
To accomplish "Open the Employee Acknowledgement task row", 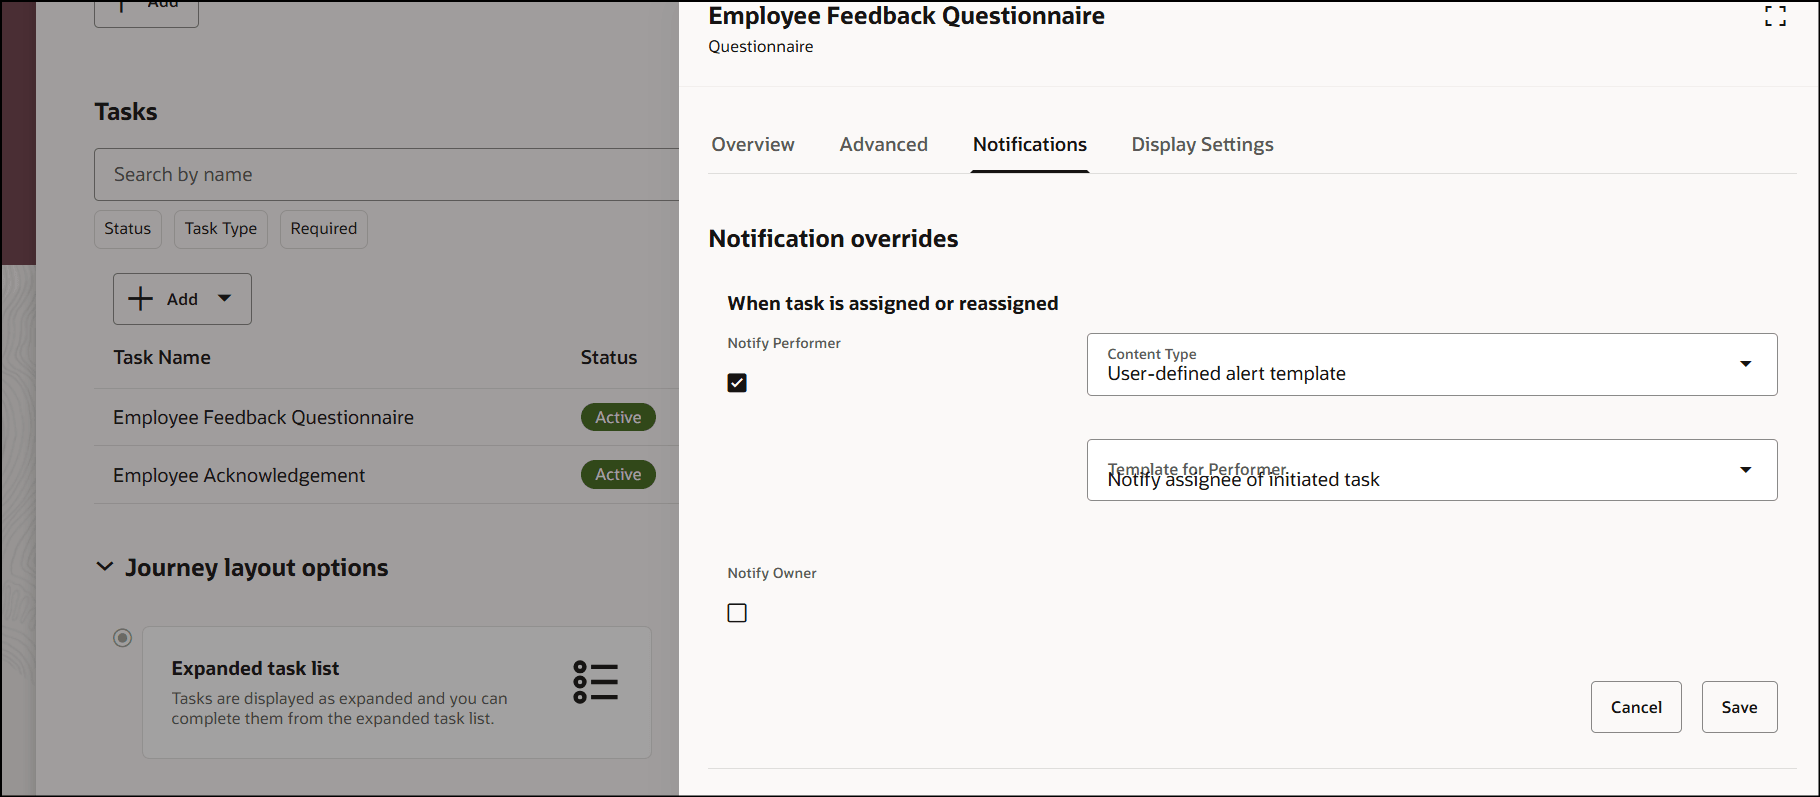I will pyautogui.click(x=386, y=475).
